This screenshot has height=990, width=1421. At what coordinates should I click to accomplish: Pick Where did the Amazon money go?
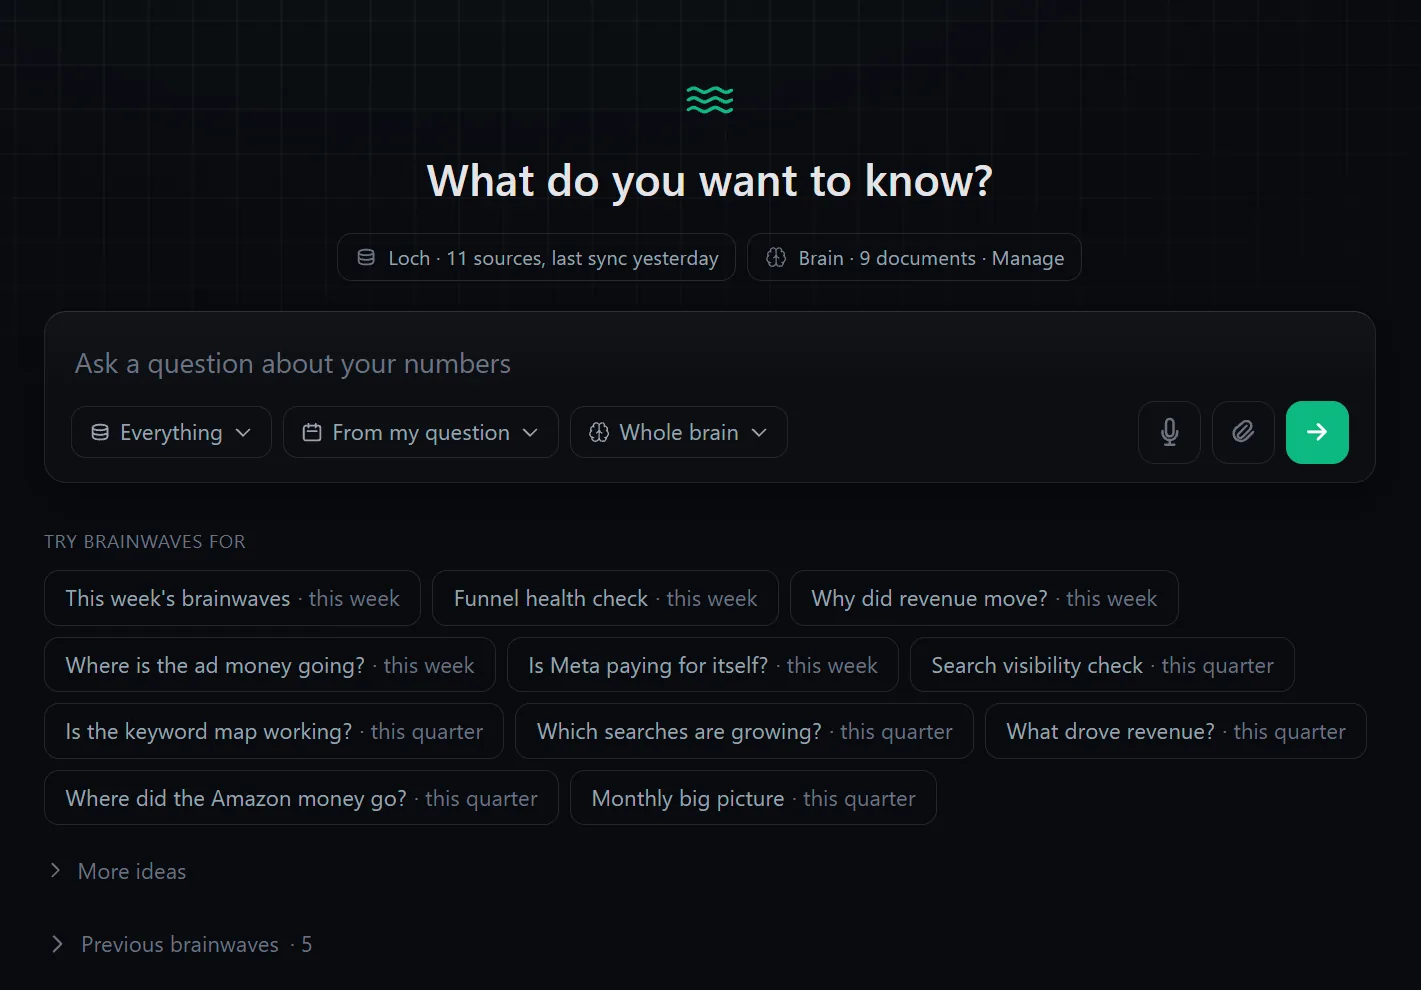(x=301, y=798)
